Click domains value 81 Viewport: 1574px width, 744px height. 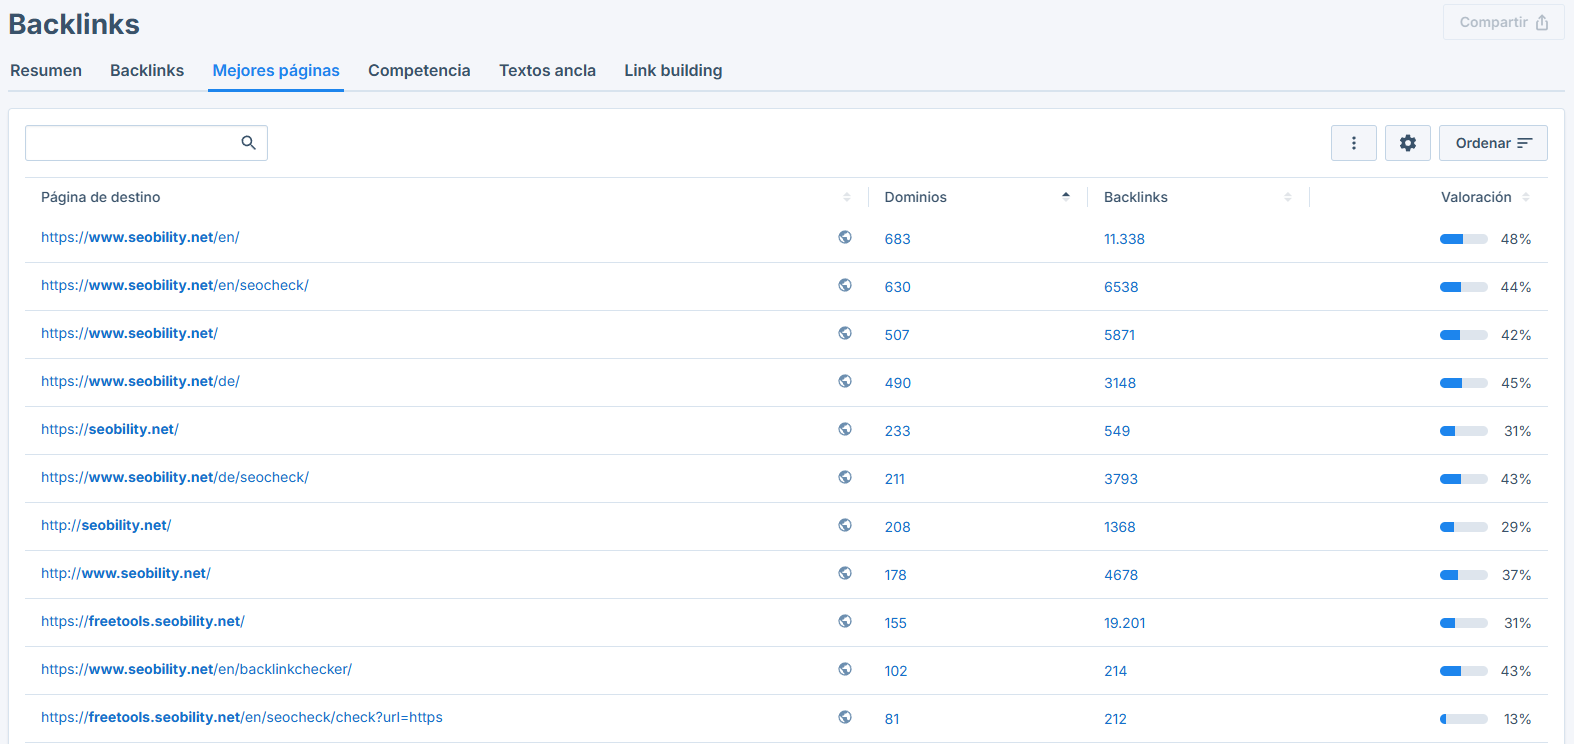point(892,719)
